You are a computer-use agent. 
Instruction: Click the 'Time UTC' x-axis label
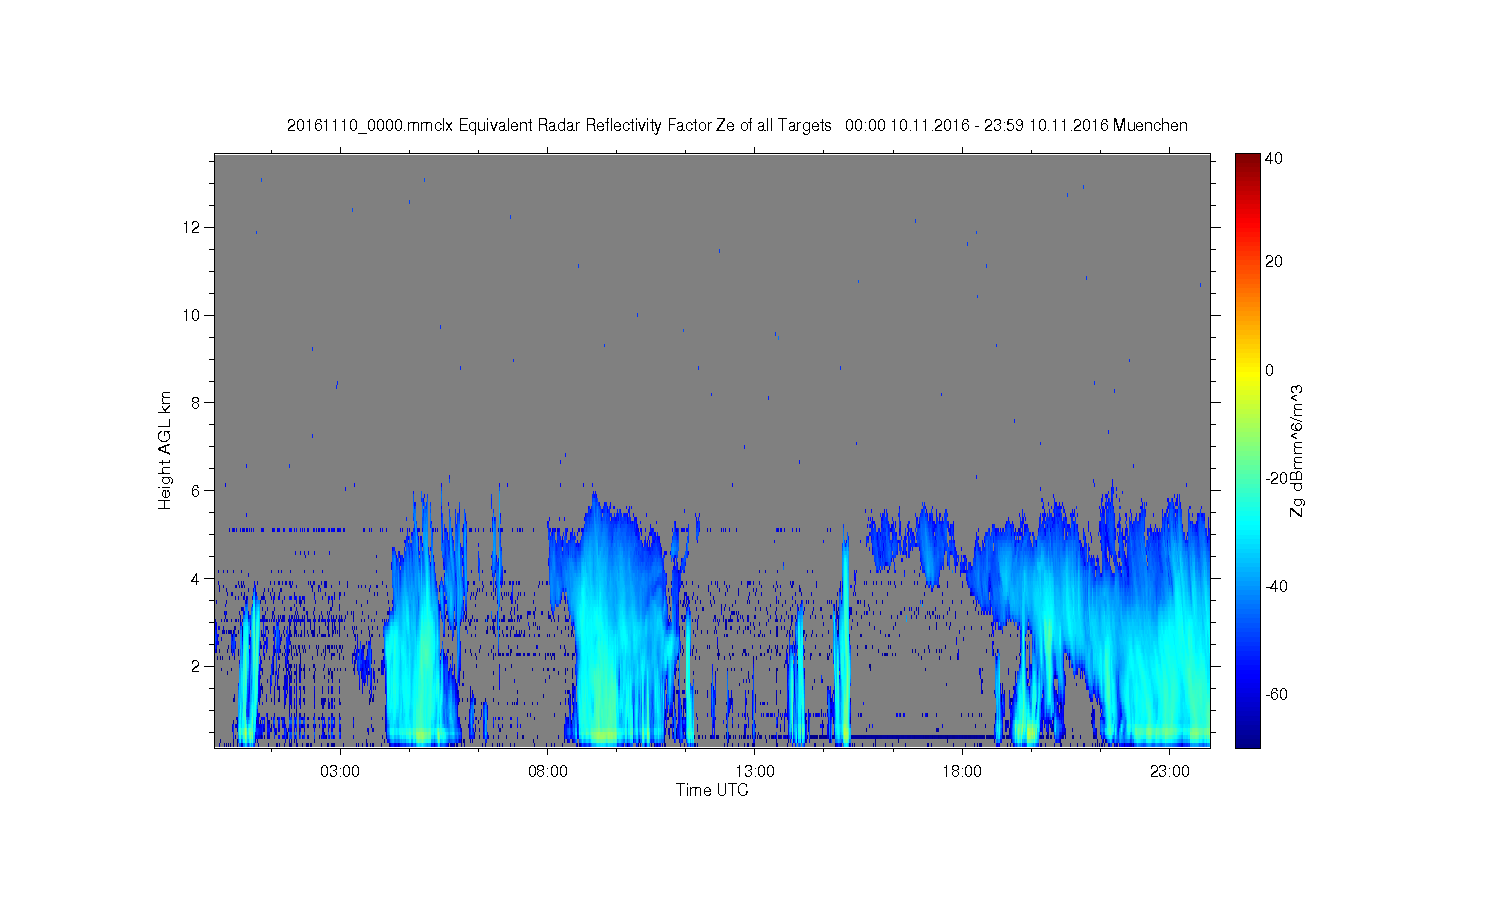pos(712,790)
